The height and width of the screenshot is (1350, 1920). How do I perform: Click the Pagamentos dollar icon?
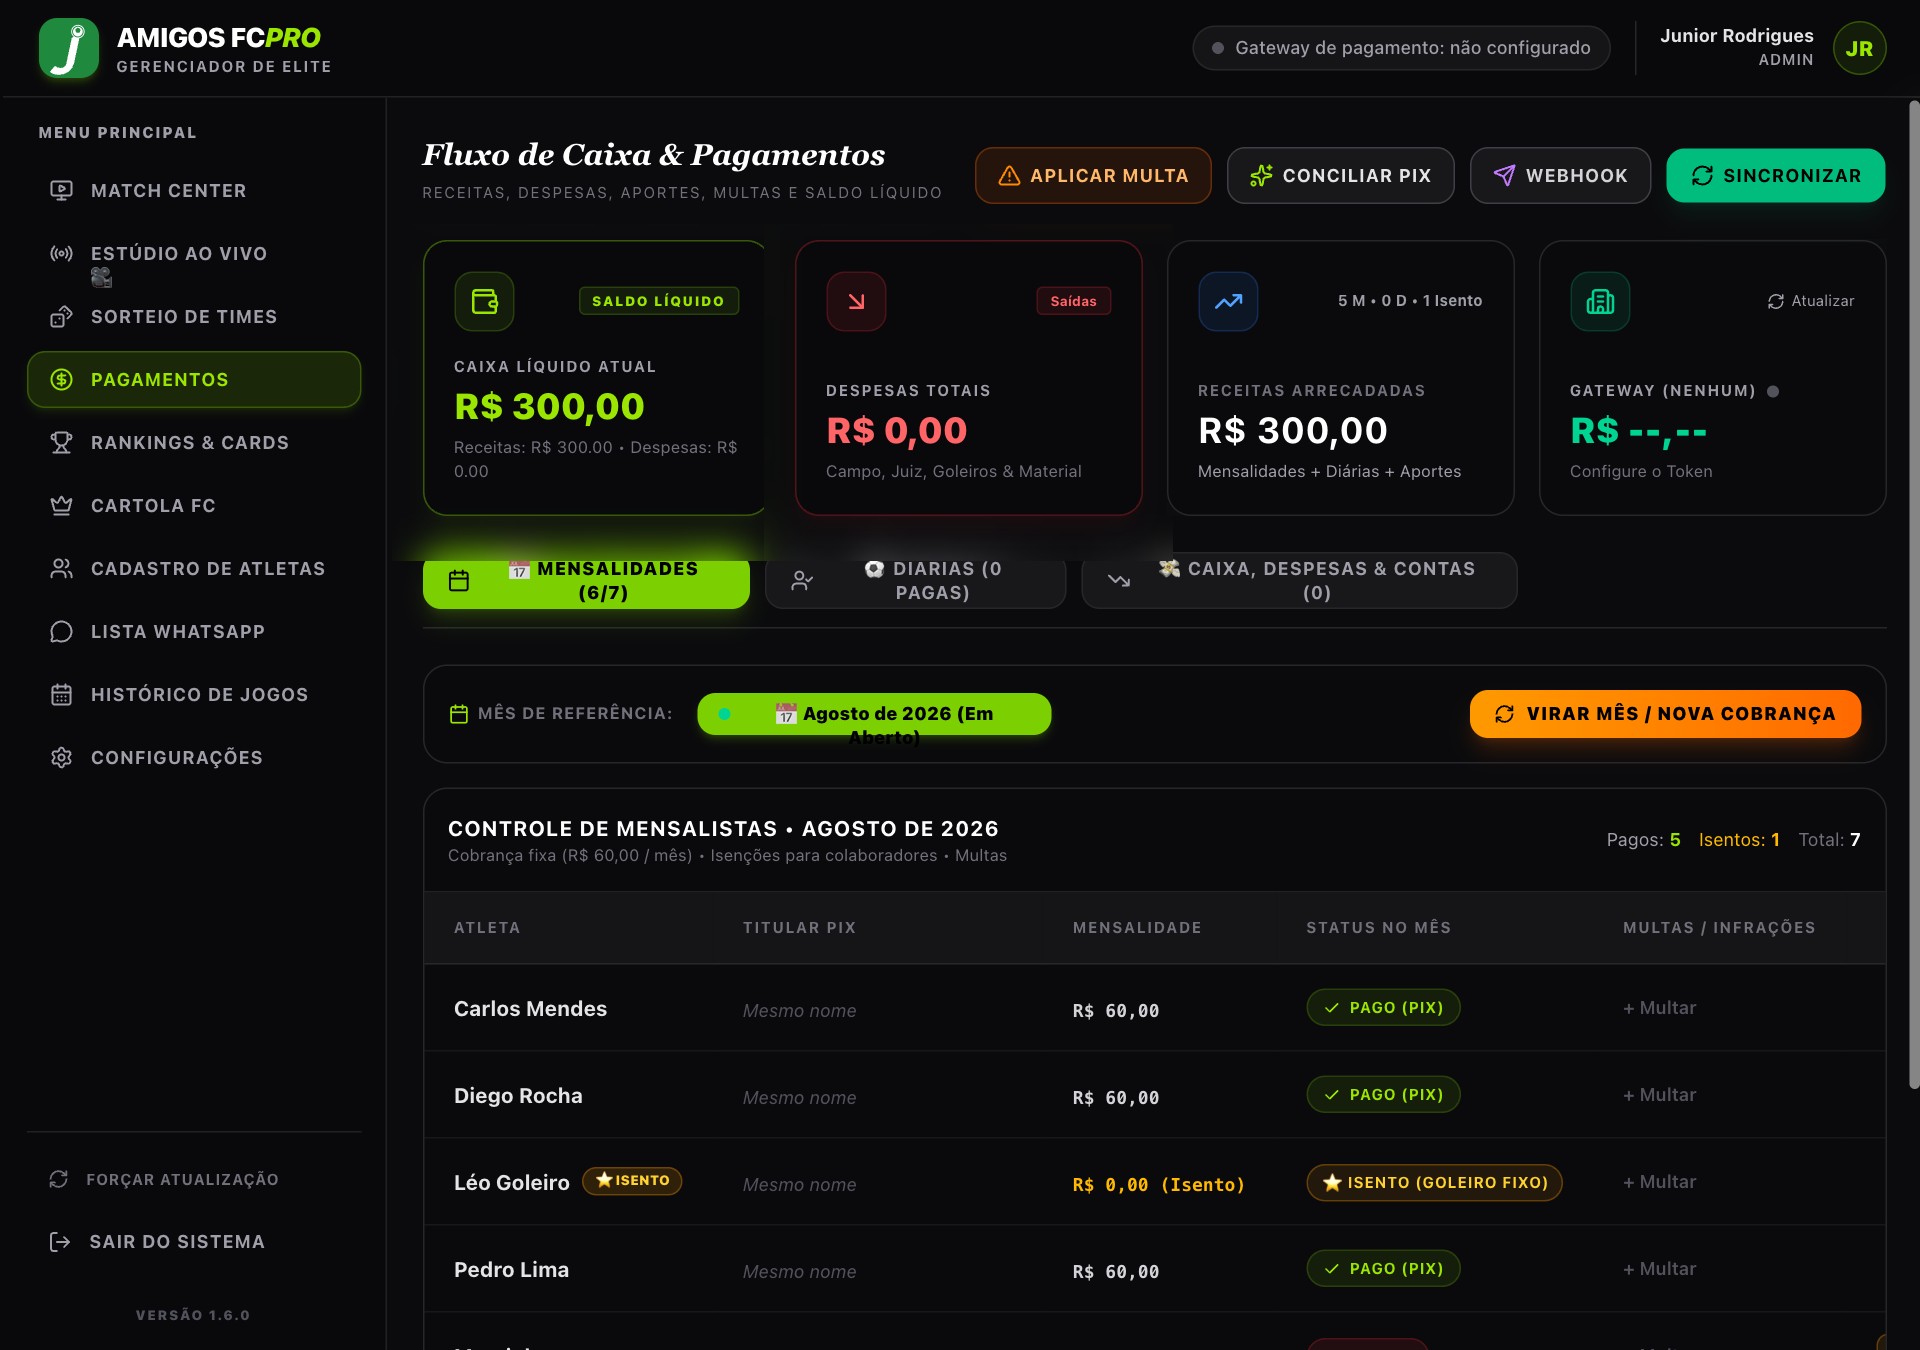click(x=61, y=379)
